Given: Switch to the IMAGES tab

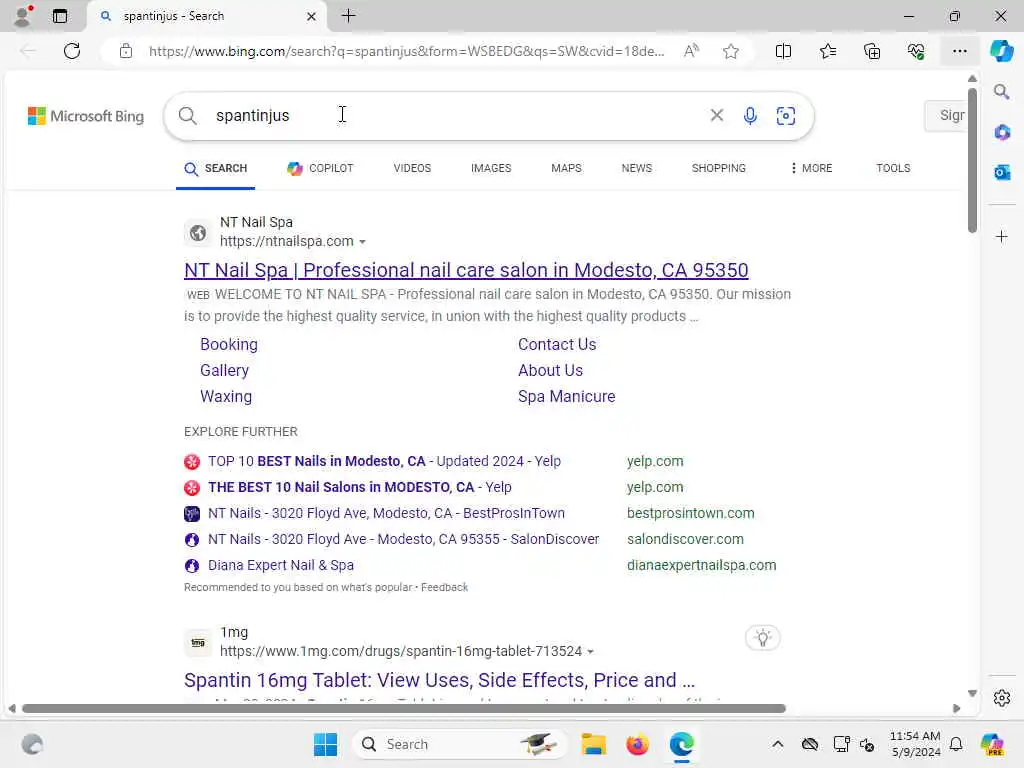Looking at the screenshot, I should [x=491, y=168].
